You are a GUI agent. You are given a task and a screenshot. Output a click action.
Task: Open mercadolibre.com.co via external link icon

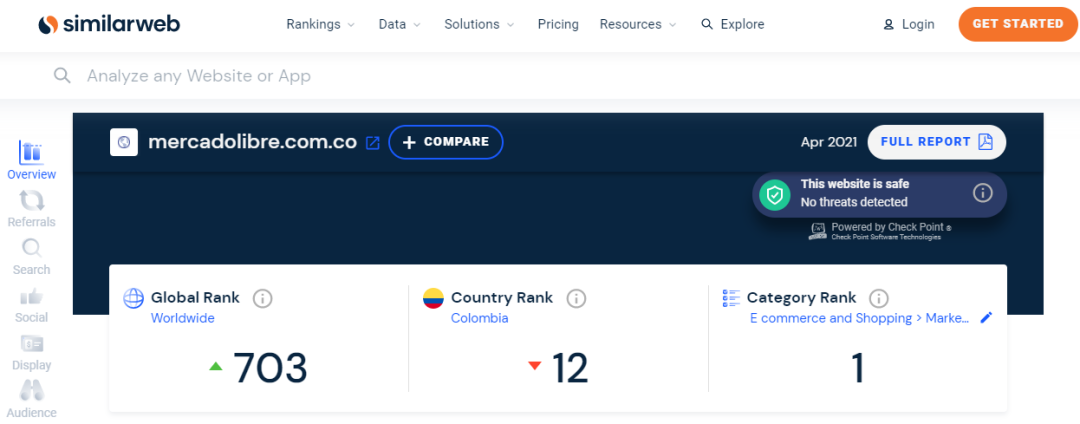(x=373, y=142)
